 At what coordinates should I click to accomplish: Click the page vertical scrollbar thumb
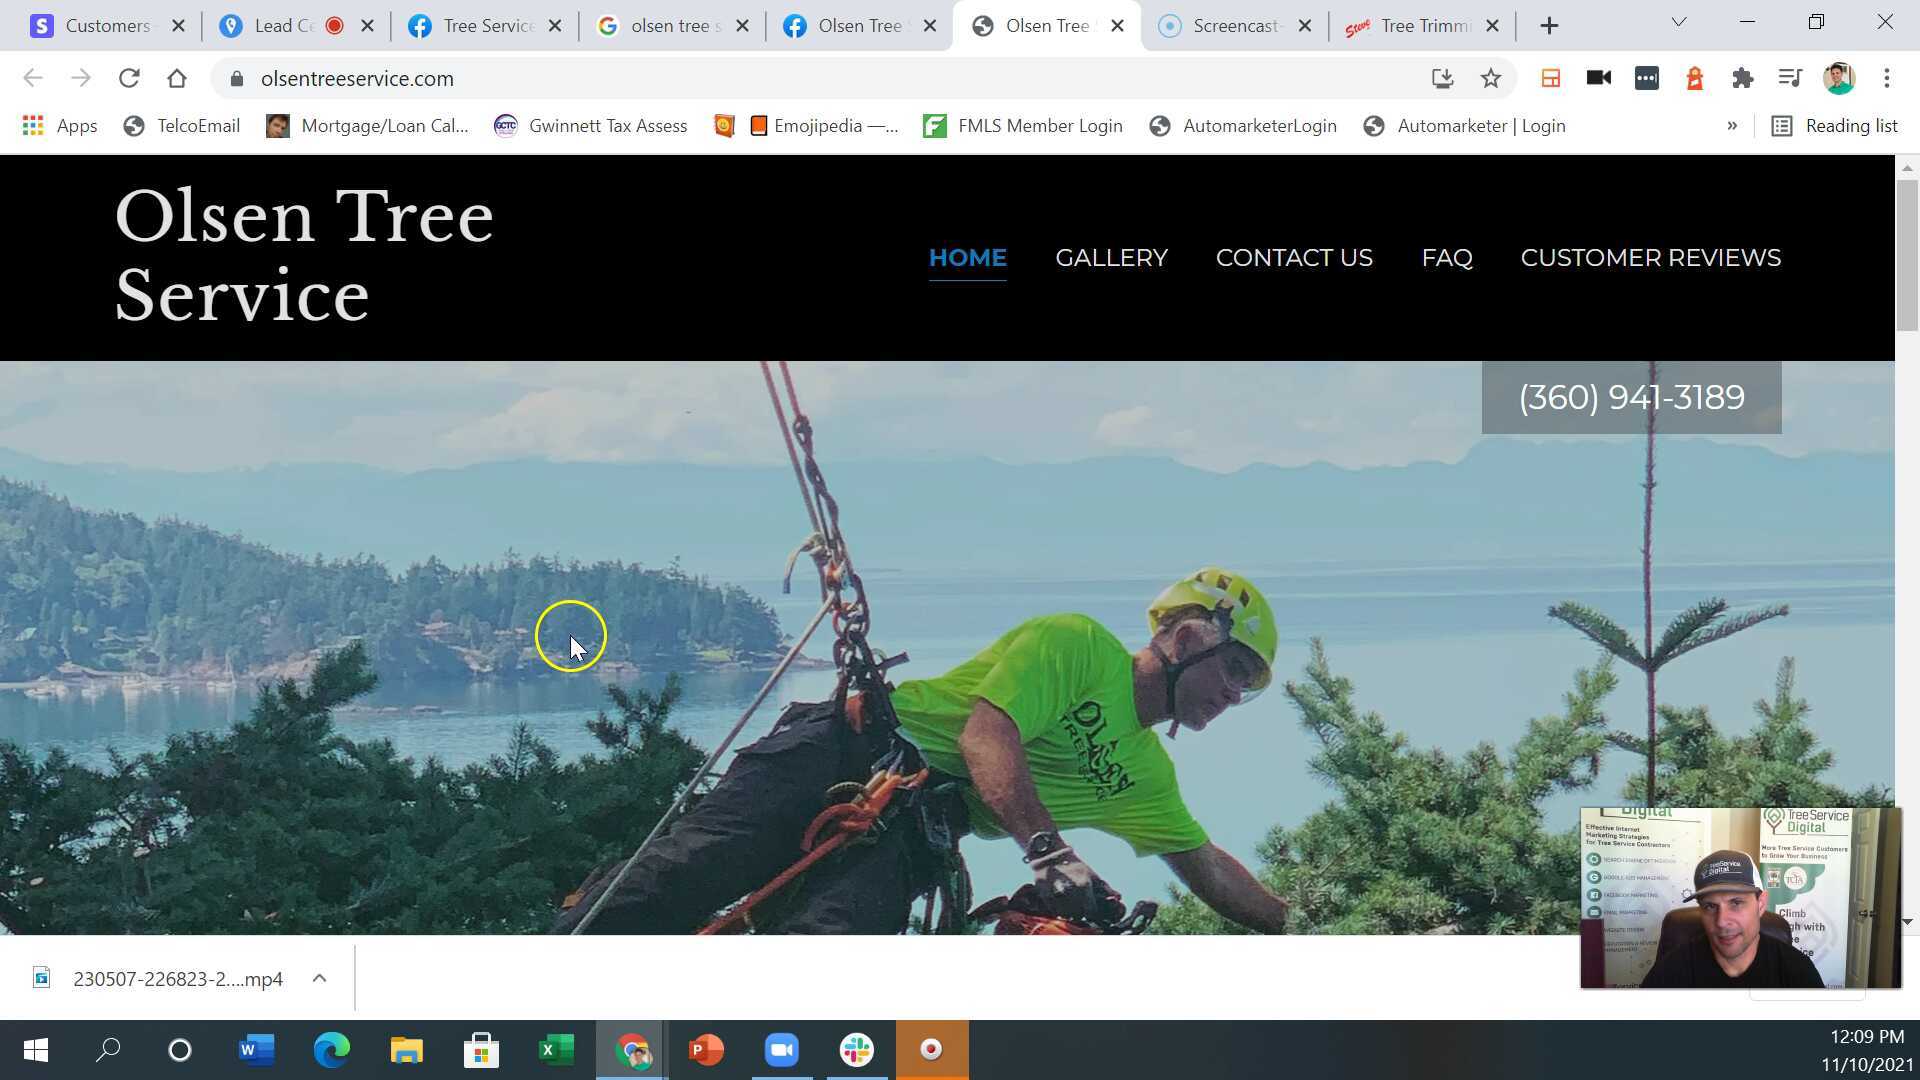pyautogui.click(x=1907, y=255)
